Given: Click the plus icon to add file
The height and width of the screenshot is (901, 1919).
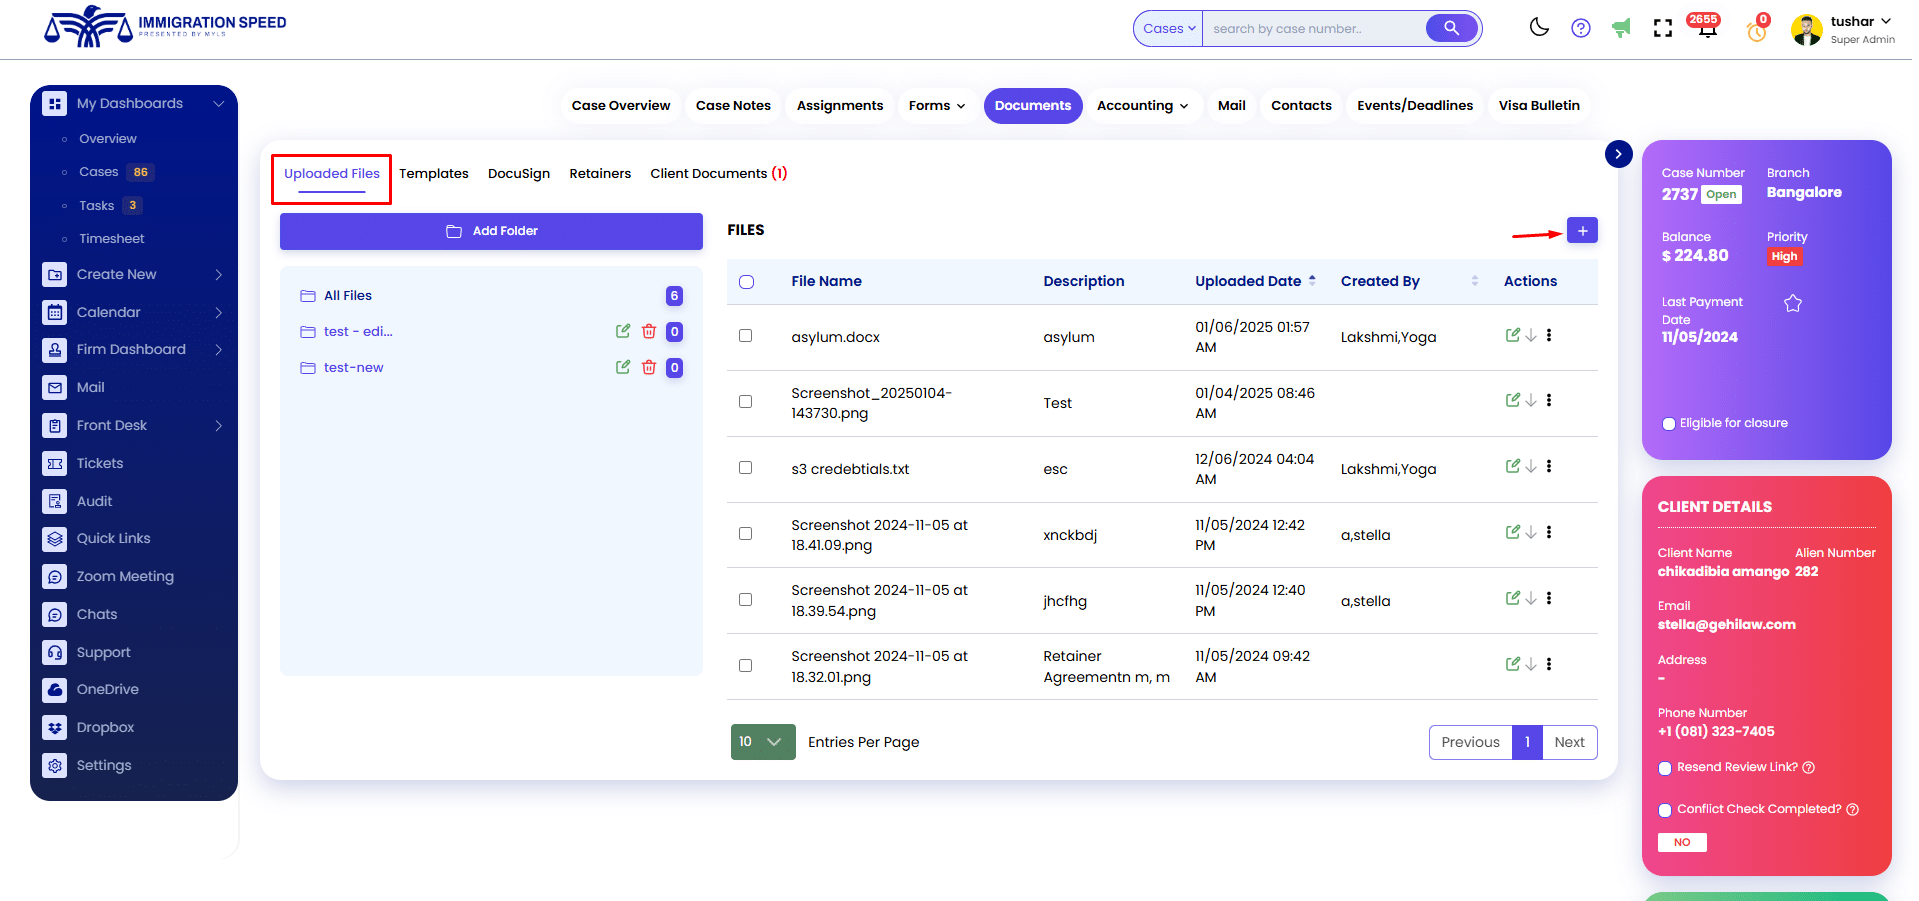Looking at the screenshot, I should click(x=1581, y=231).
